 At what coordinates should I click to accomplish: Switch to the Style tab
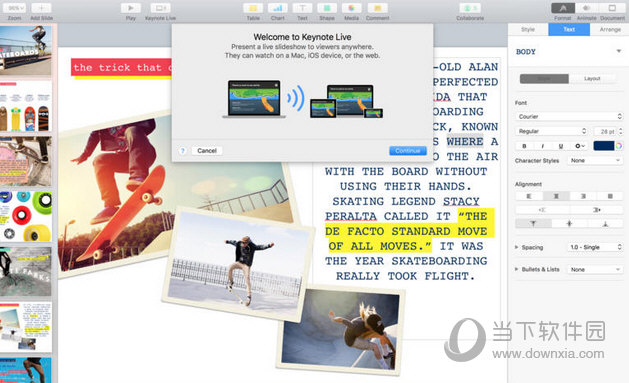tap(528, 29)
